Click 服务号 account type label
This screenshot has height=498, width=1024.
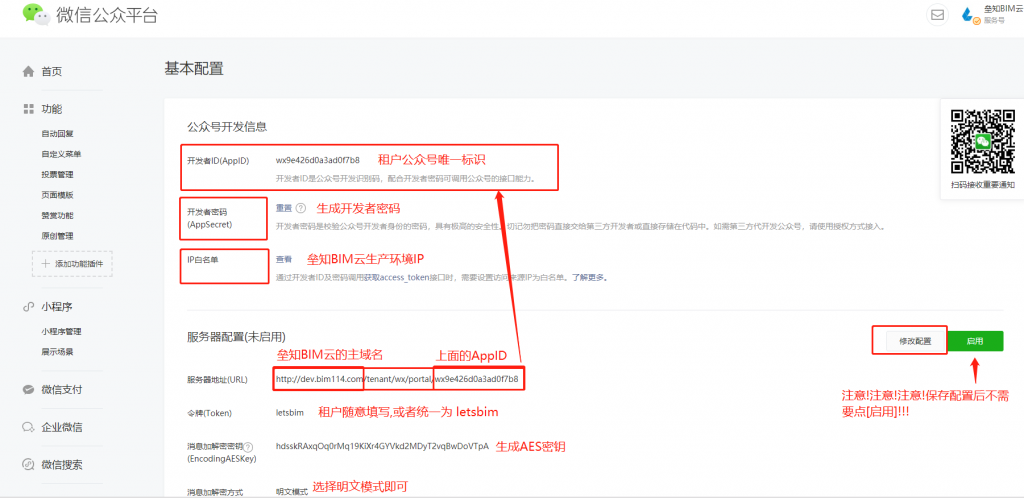click(993, 21)
